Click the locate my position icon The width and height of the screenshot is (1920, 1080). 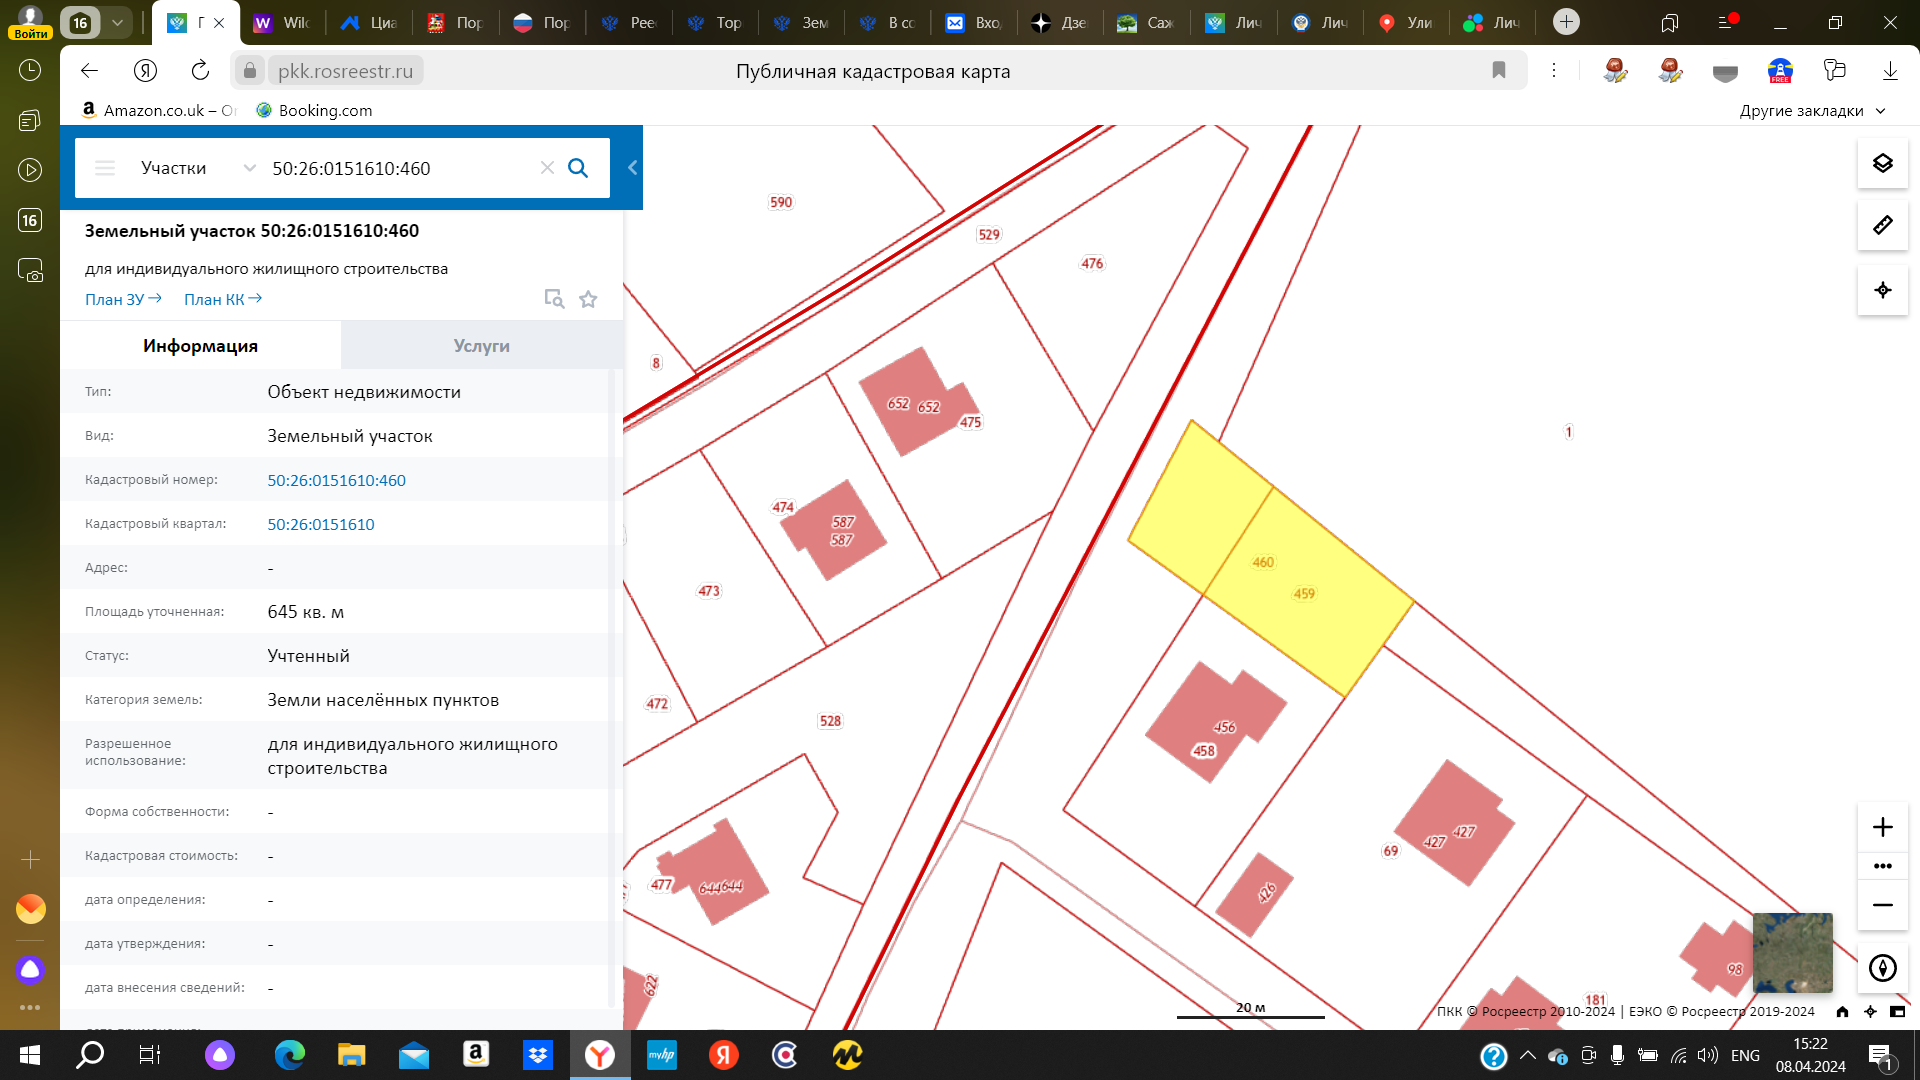pos(1882,290)
